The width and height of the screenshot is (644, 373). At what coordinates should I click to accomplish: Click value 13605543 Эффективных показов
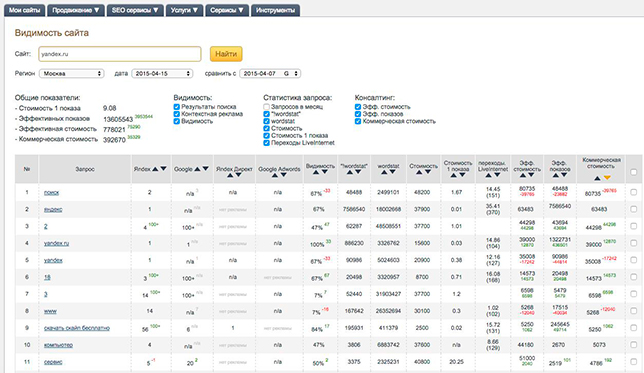(x=118, y=119)
